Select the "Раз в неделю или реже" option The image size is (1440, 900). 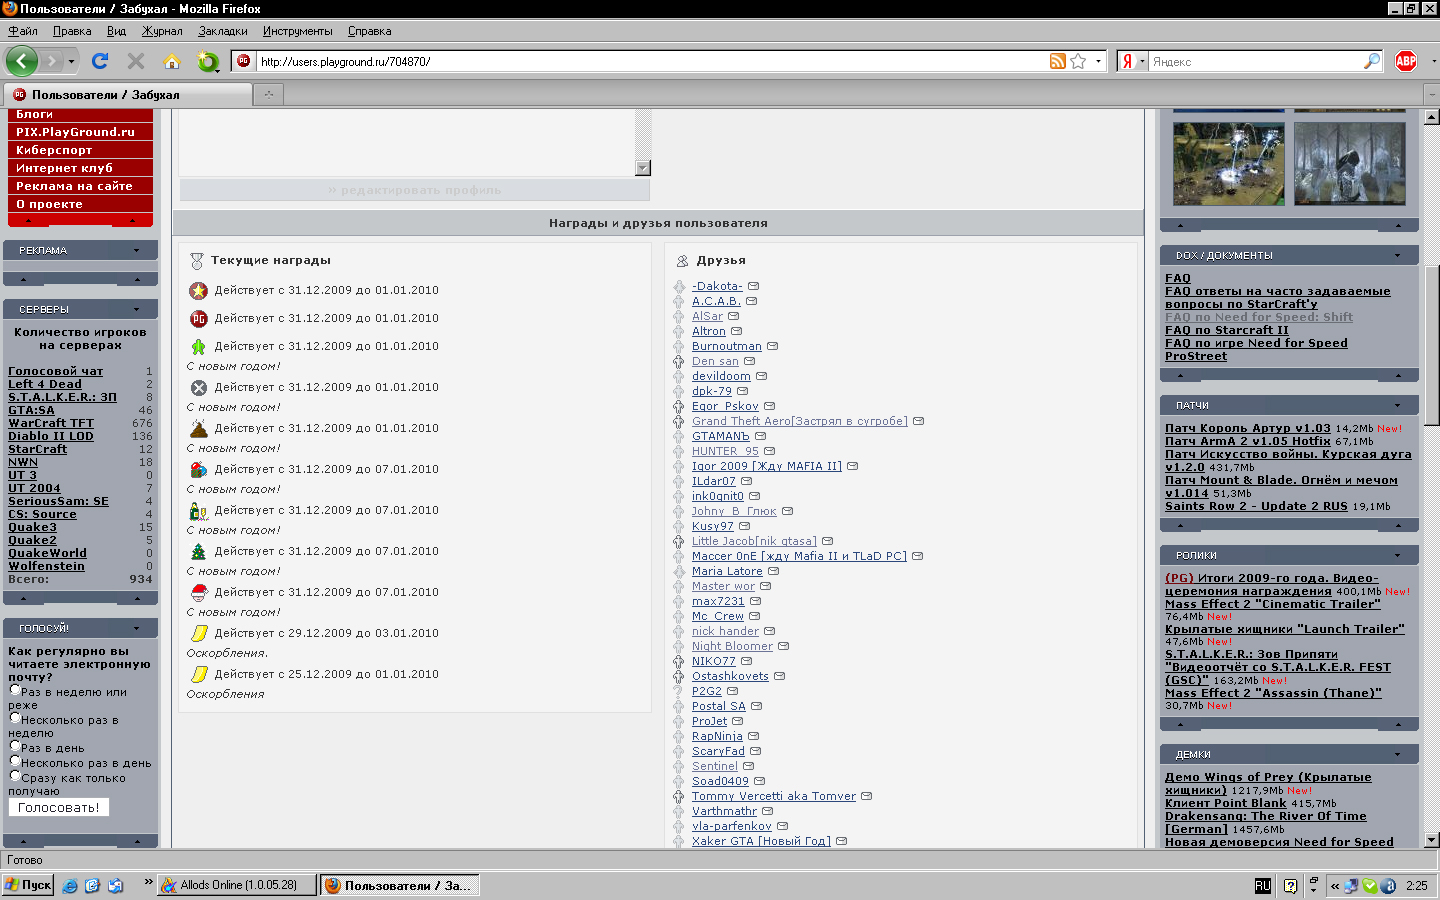point(15,689)
